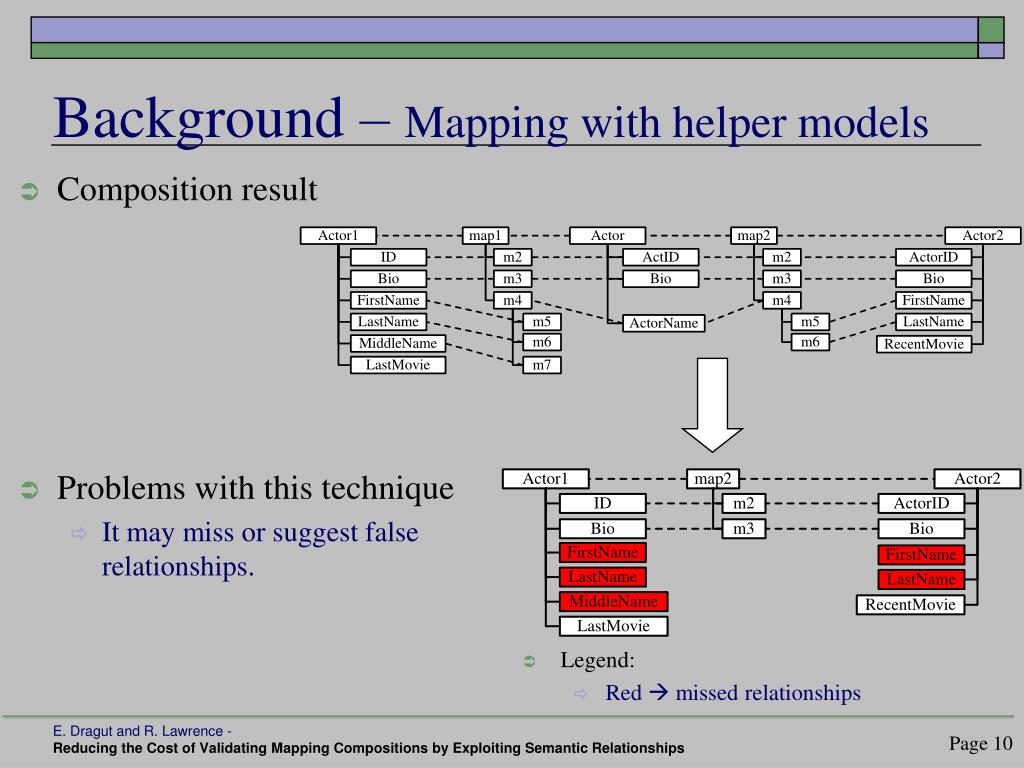Select "ActorID" in the lower diagram

921,504
